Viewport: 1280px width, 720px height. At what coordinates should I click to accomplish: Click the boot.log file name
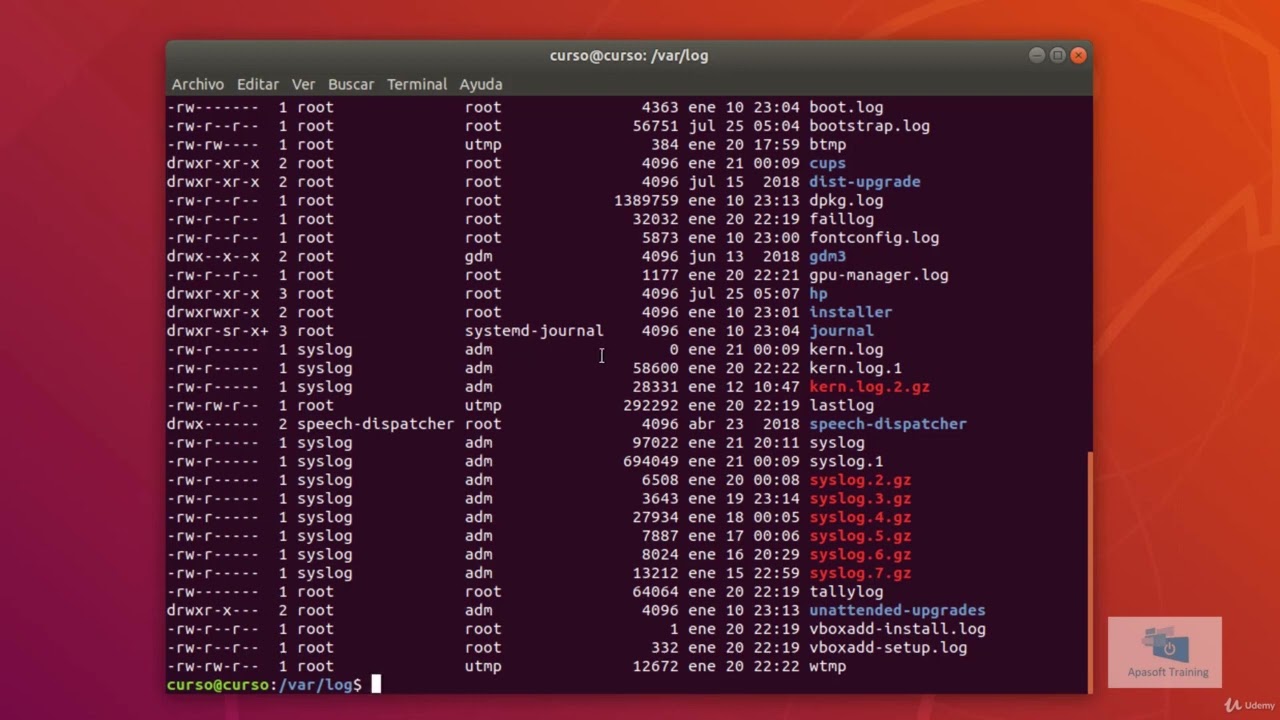click(x=846, y=107)
